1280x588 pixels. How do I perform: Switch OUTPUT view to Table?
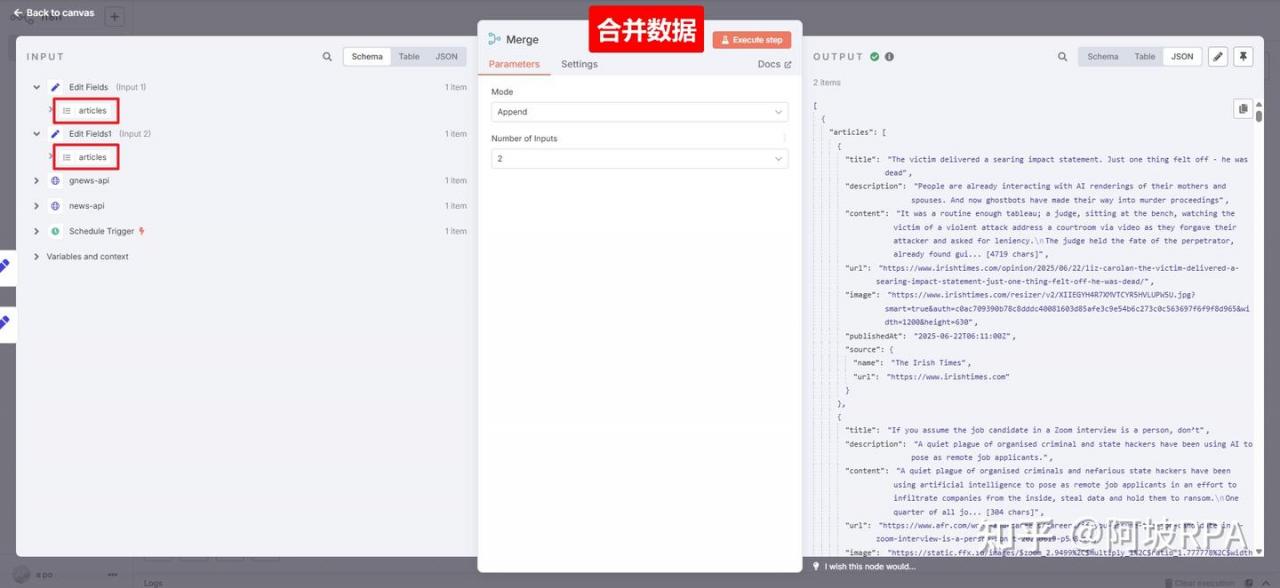(x=1145, y=57)
